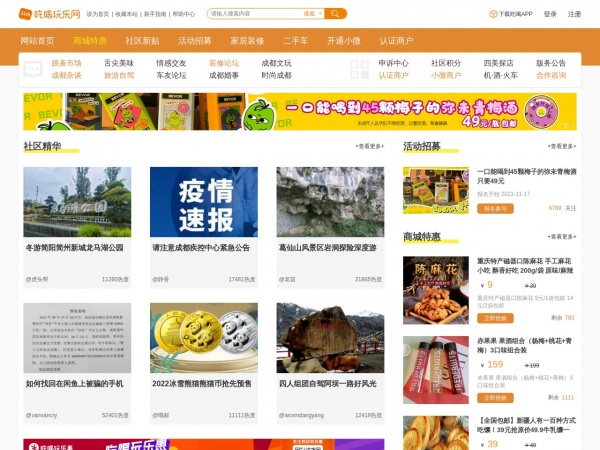
Task: Open the 疫情速报 thumbnail
Action: pos(204,202)
